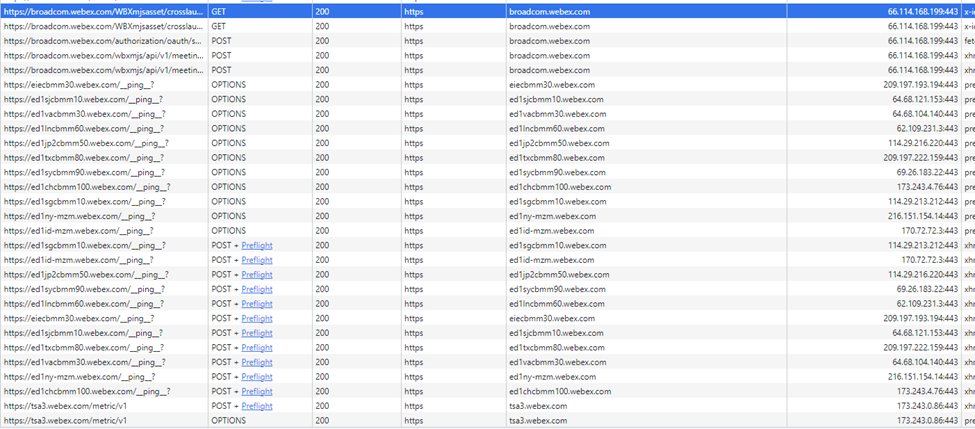Image resolution: width=975 pixels, height=429 pixels.
Task: Click URL https://ed1txcbmm80.webex.com/__ping__? in OPTIONS row
Action: 84,158
